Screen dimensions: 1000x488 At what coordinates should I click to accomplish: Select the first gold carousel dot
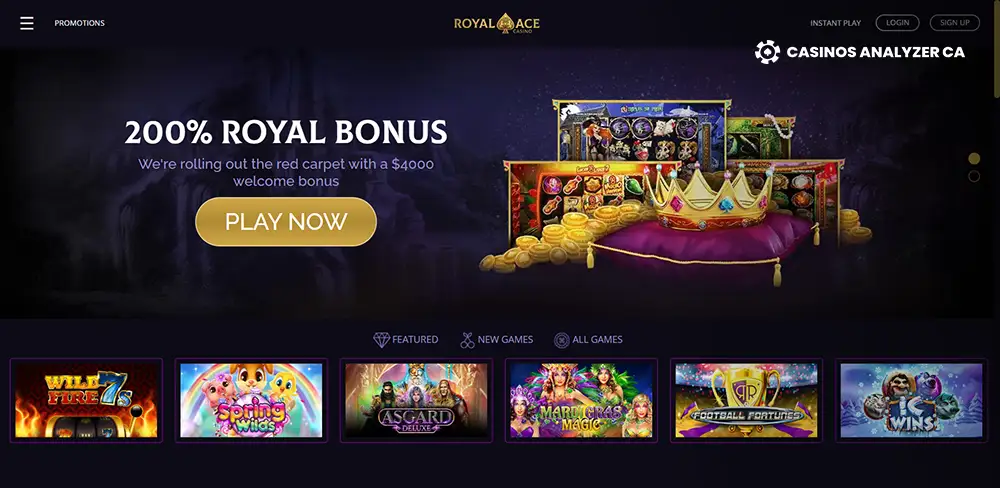click(x=974, y=158)
